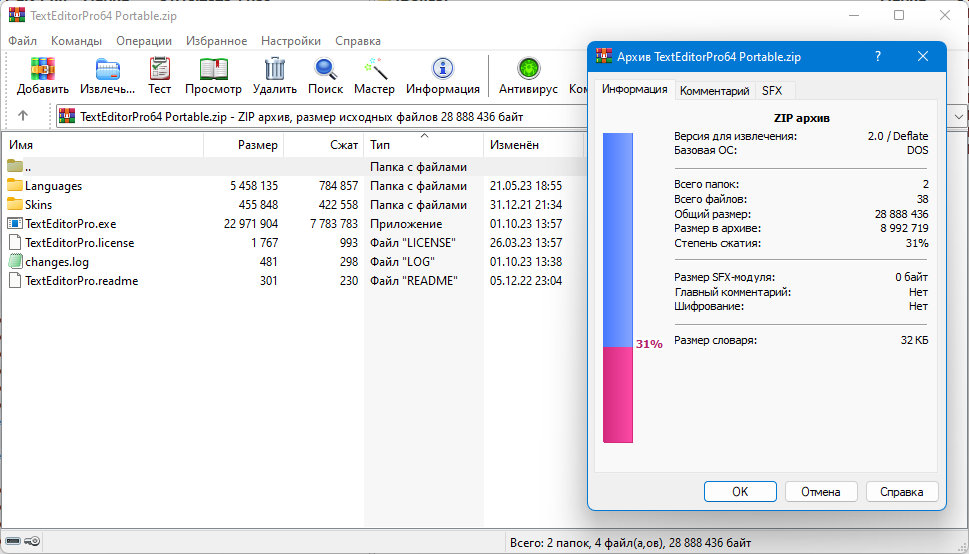Click the WinRAR icon in dialog title
The height and width of the screenshot is (554, 969).
604,56
